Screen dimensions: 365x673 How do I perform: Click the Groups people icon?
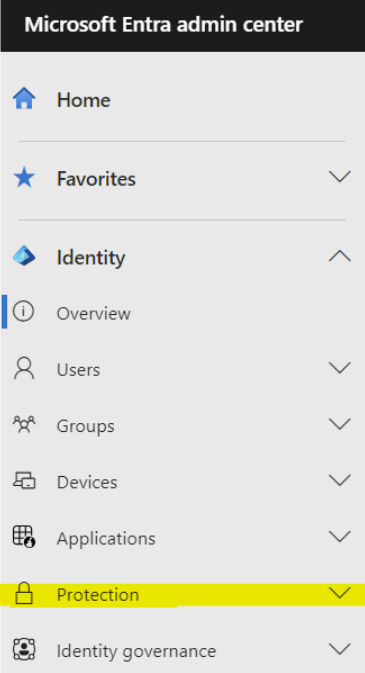click(x=24, y=425)
